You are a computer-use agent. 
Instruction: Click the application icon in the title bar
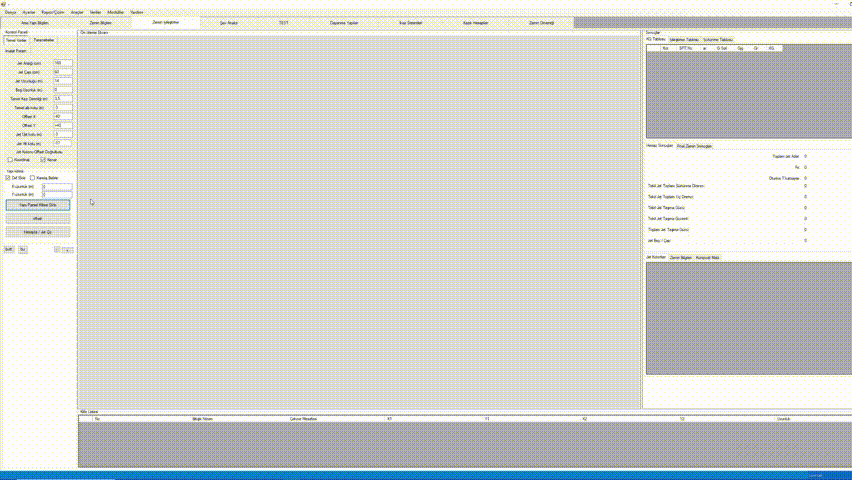(x=4, y=3)
